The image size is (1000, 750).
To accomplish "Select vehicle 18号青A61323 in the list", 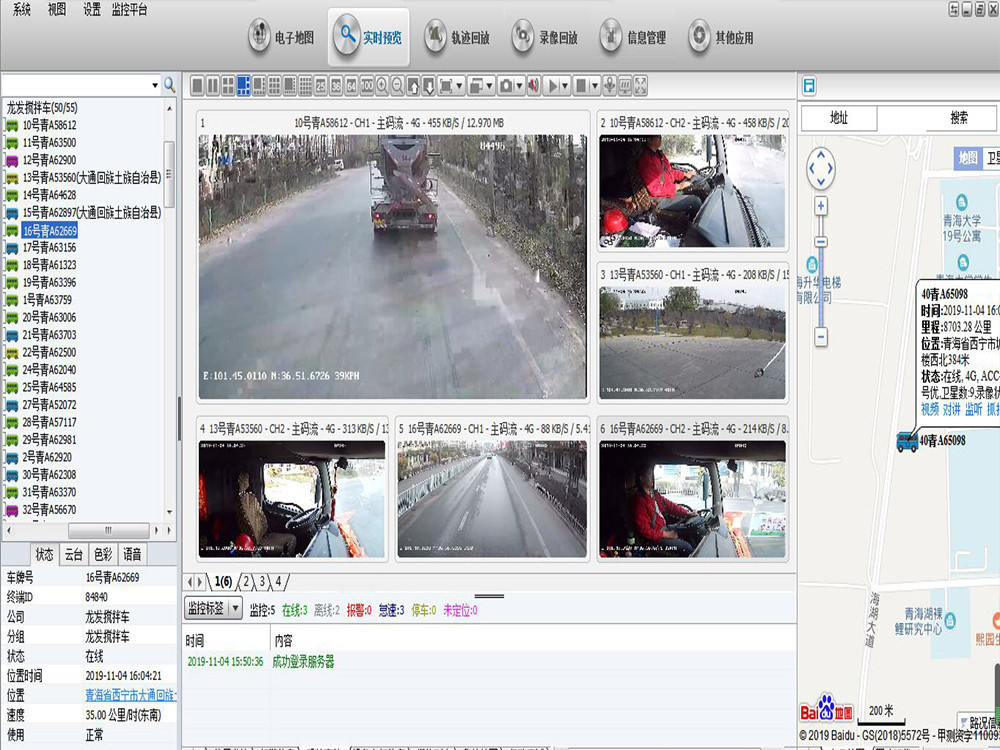I will coord(50,265).
